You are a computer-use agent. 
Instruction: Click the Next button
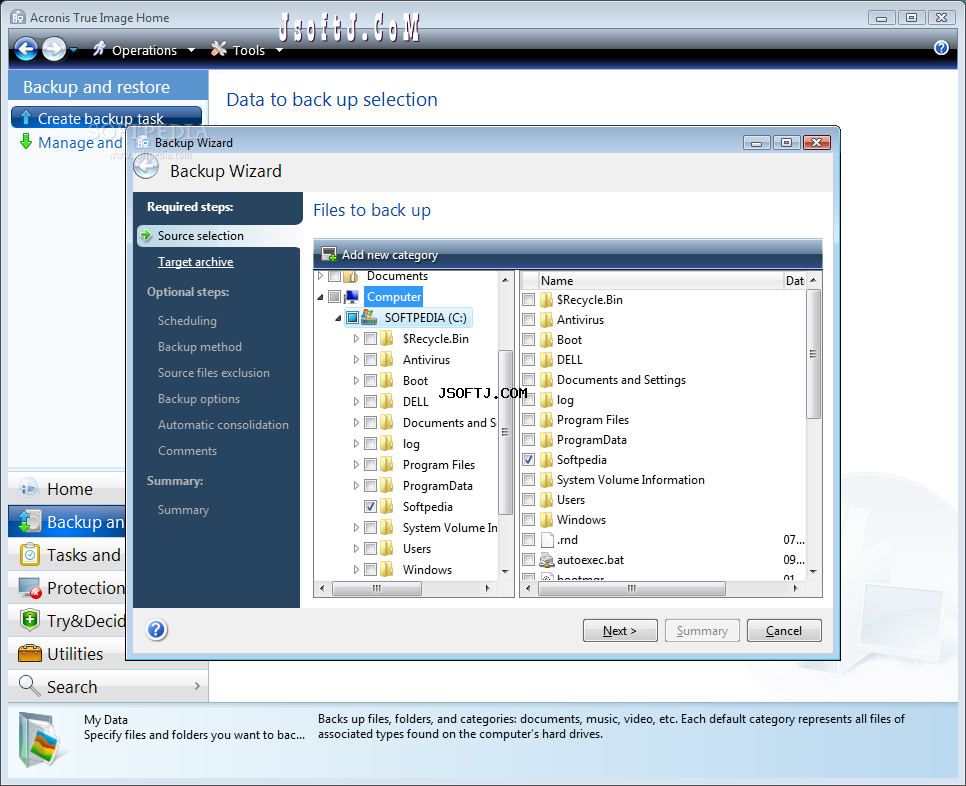[620, 630]
